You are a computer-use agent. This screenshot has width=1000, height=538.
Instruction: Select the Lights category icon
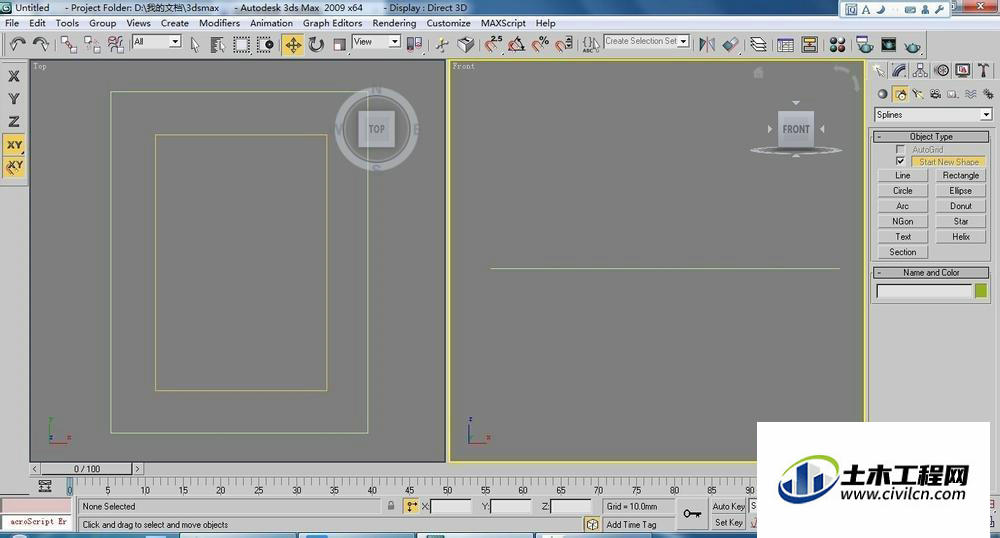(x=918, y=94)
